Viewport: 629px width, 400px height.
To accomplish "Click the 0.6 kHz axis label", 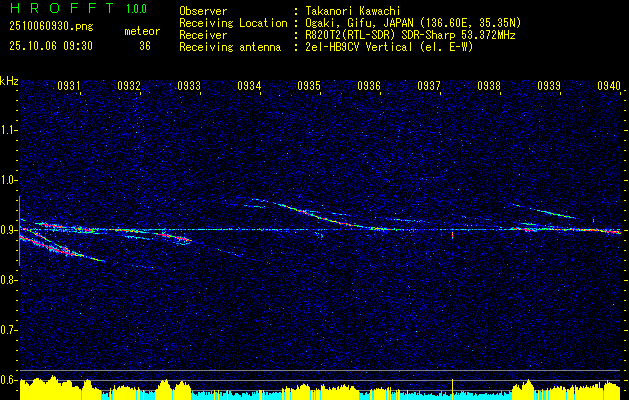I will (x=8, y=380).
